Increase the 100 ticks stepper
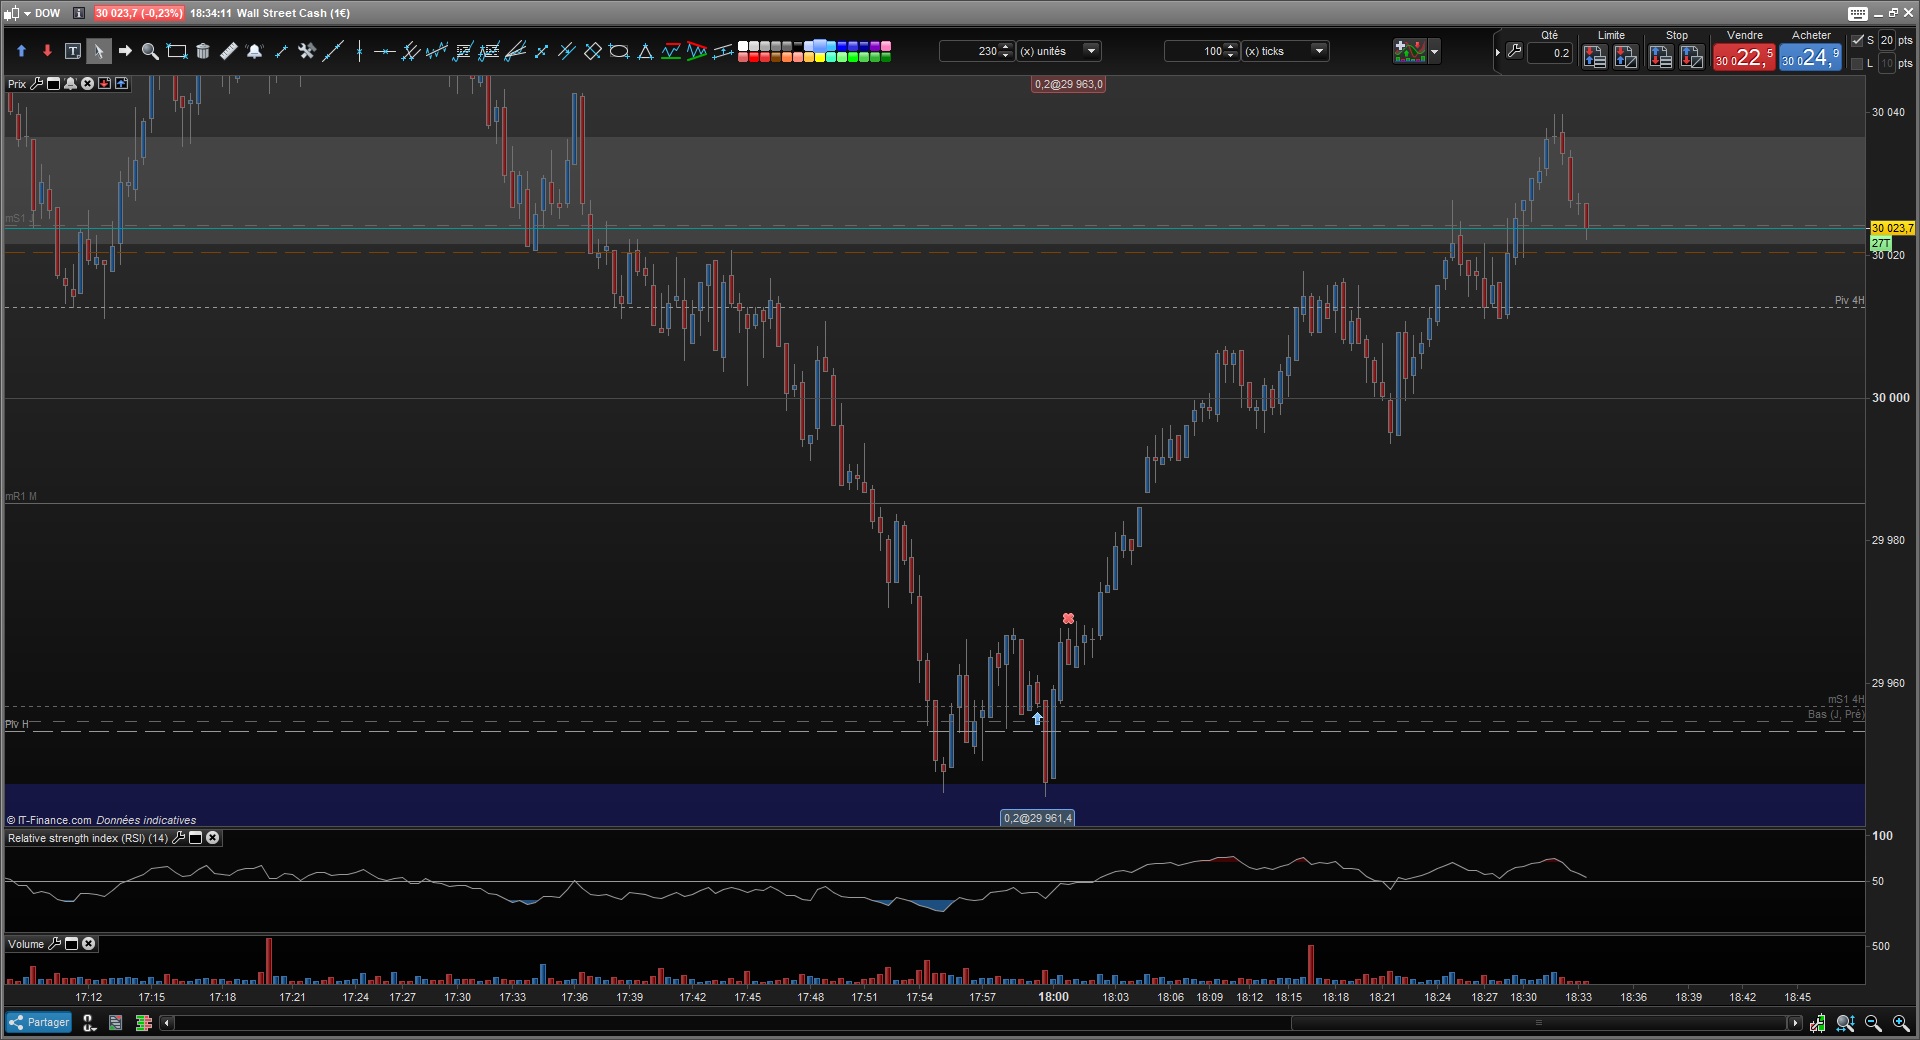 [x=1232, y=47]
